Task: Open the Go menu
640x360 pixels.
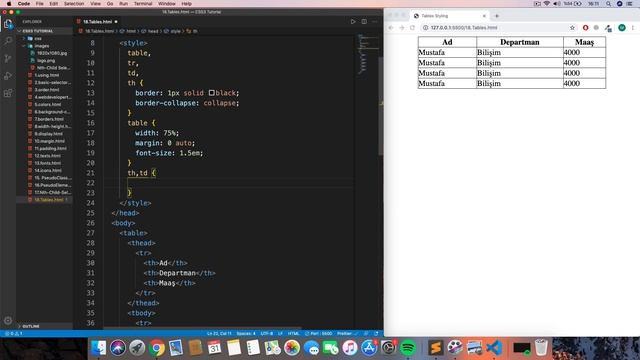Action: pyautogui.click(x=110, y=4)
